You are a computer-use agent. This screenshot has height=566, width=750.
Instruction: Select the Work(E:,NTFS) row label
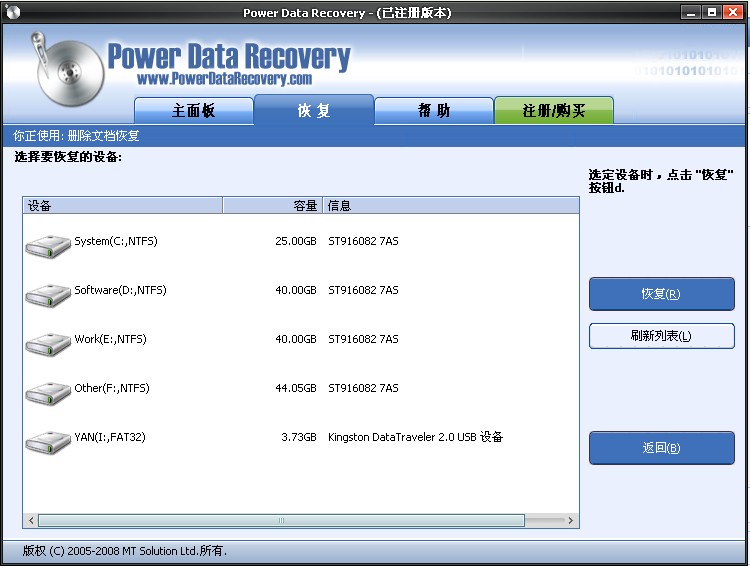coord(110,339)
